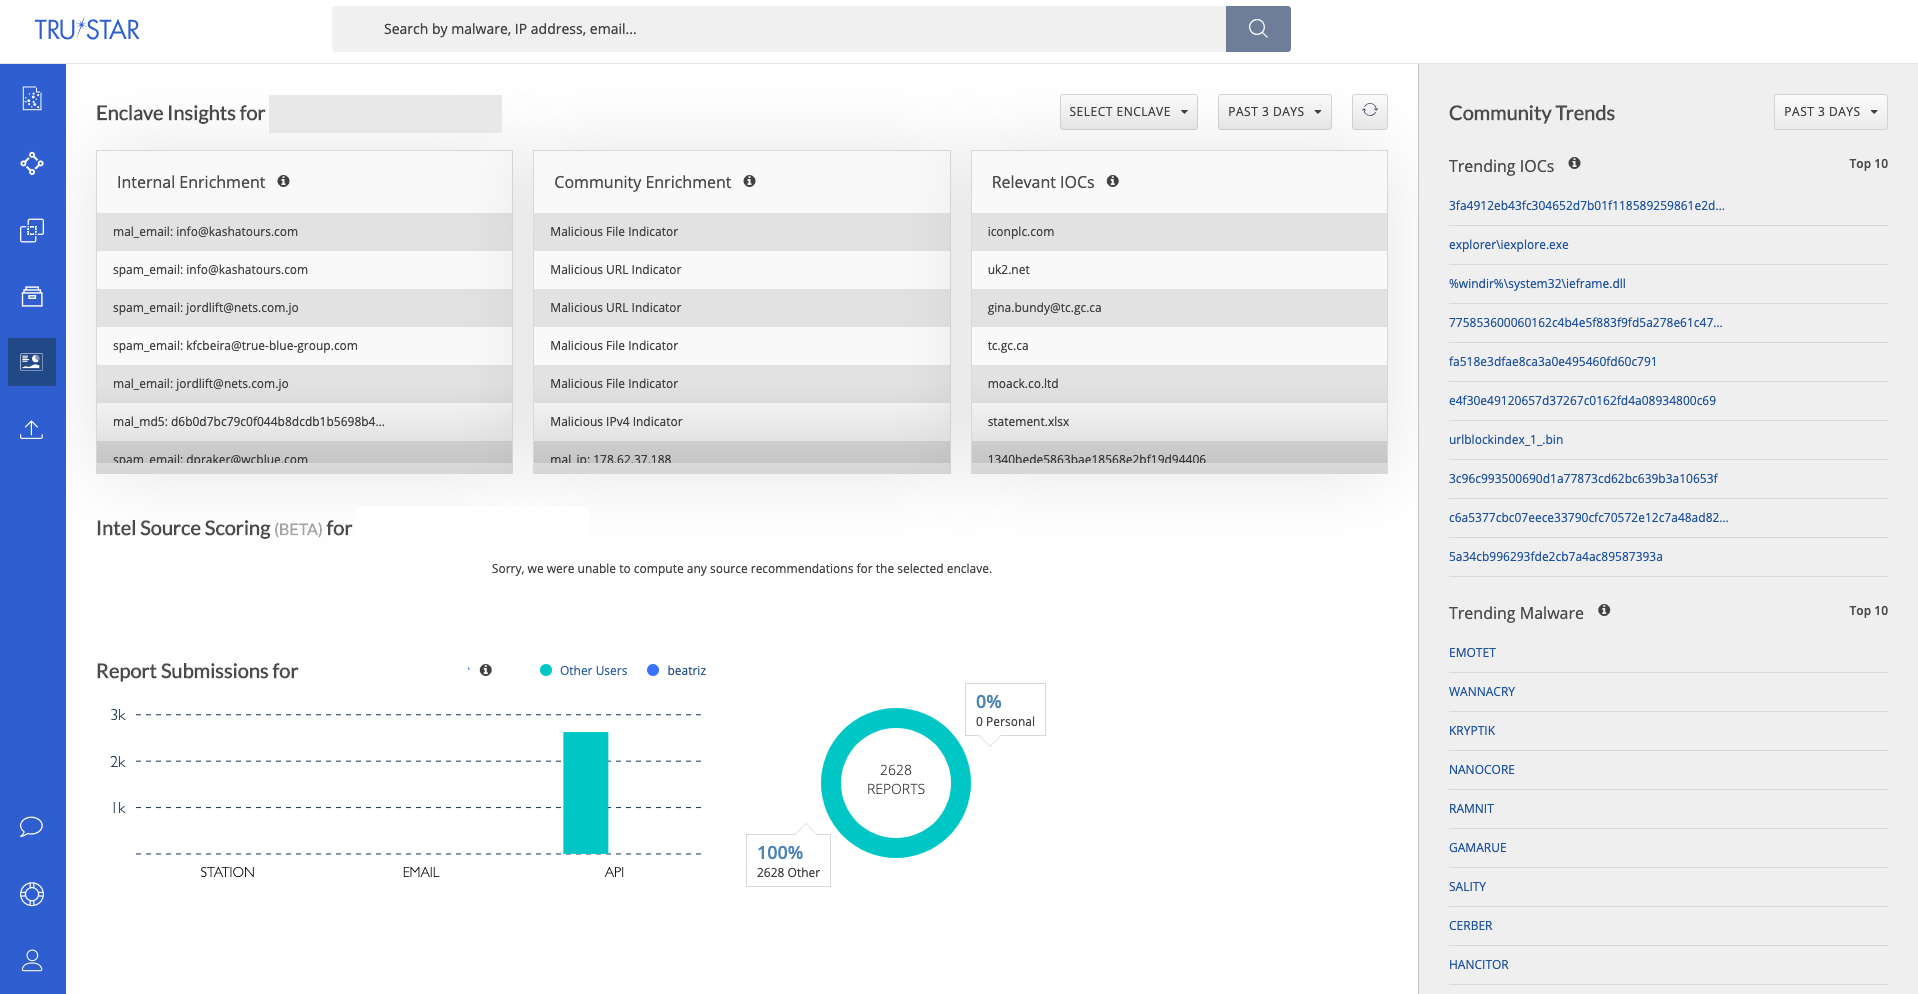1918x994 pixels.
Task: Open trending IOC starting 5a34cb996293
Action: pyautogui.click(x=1556, y=557)
